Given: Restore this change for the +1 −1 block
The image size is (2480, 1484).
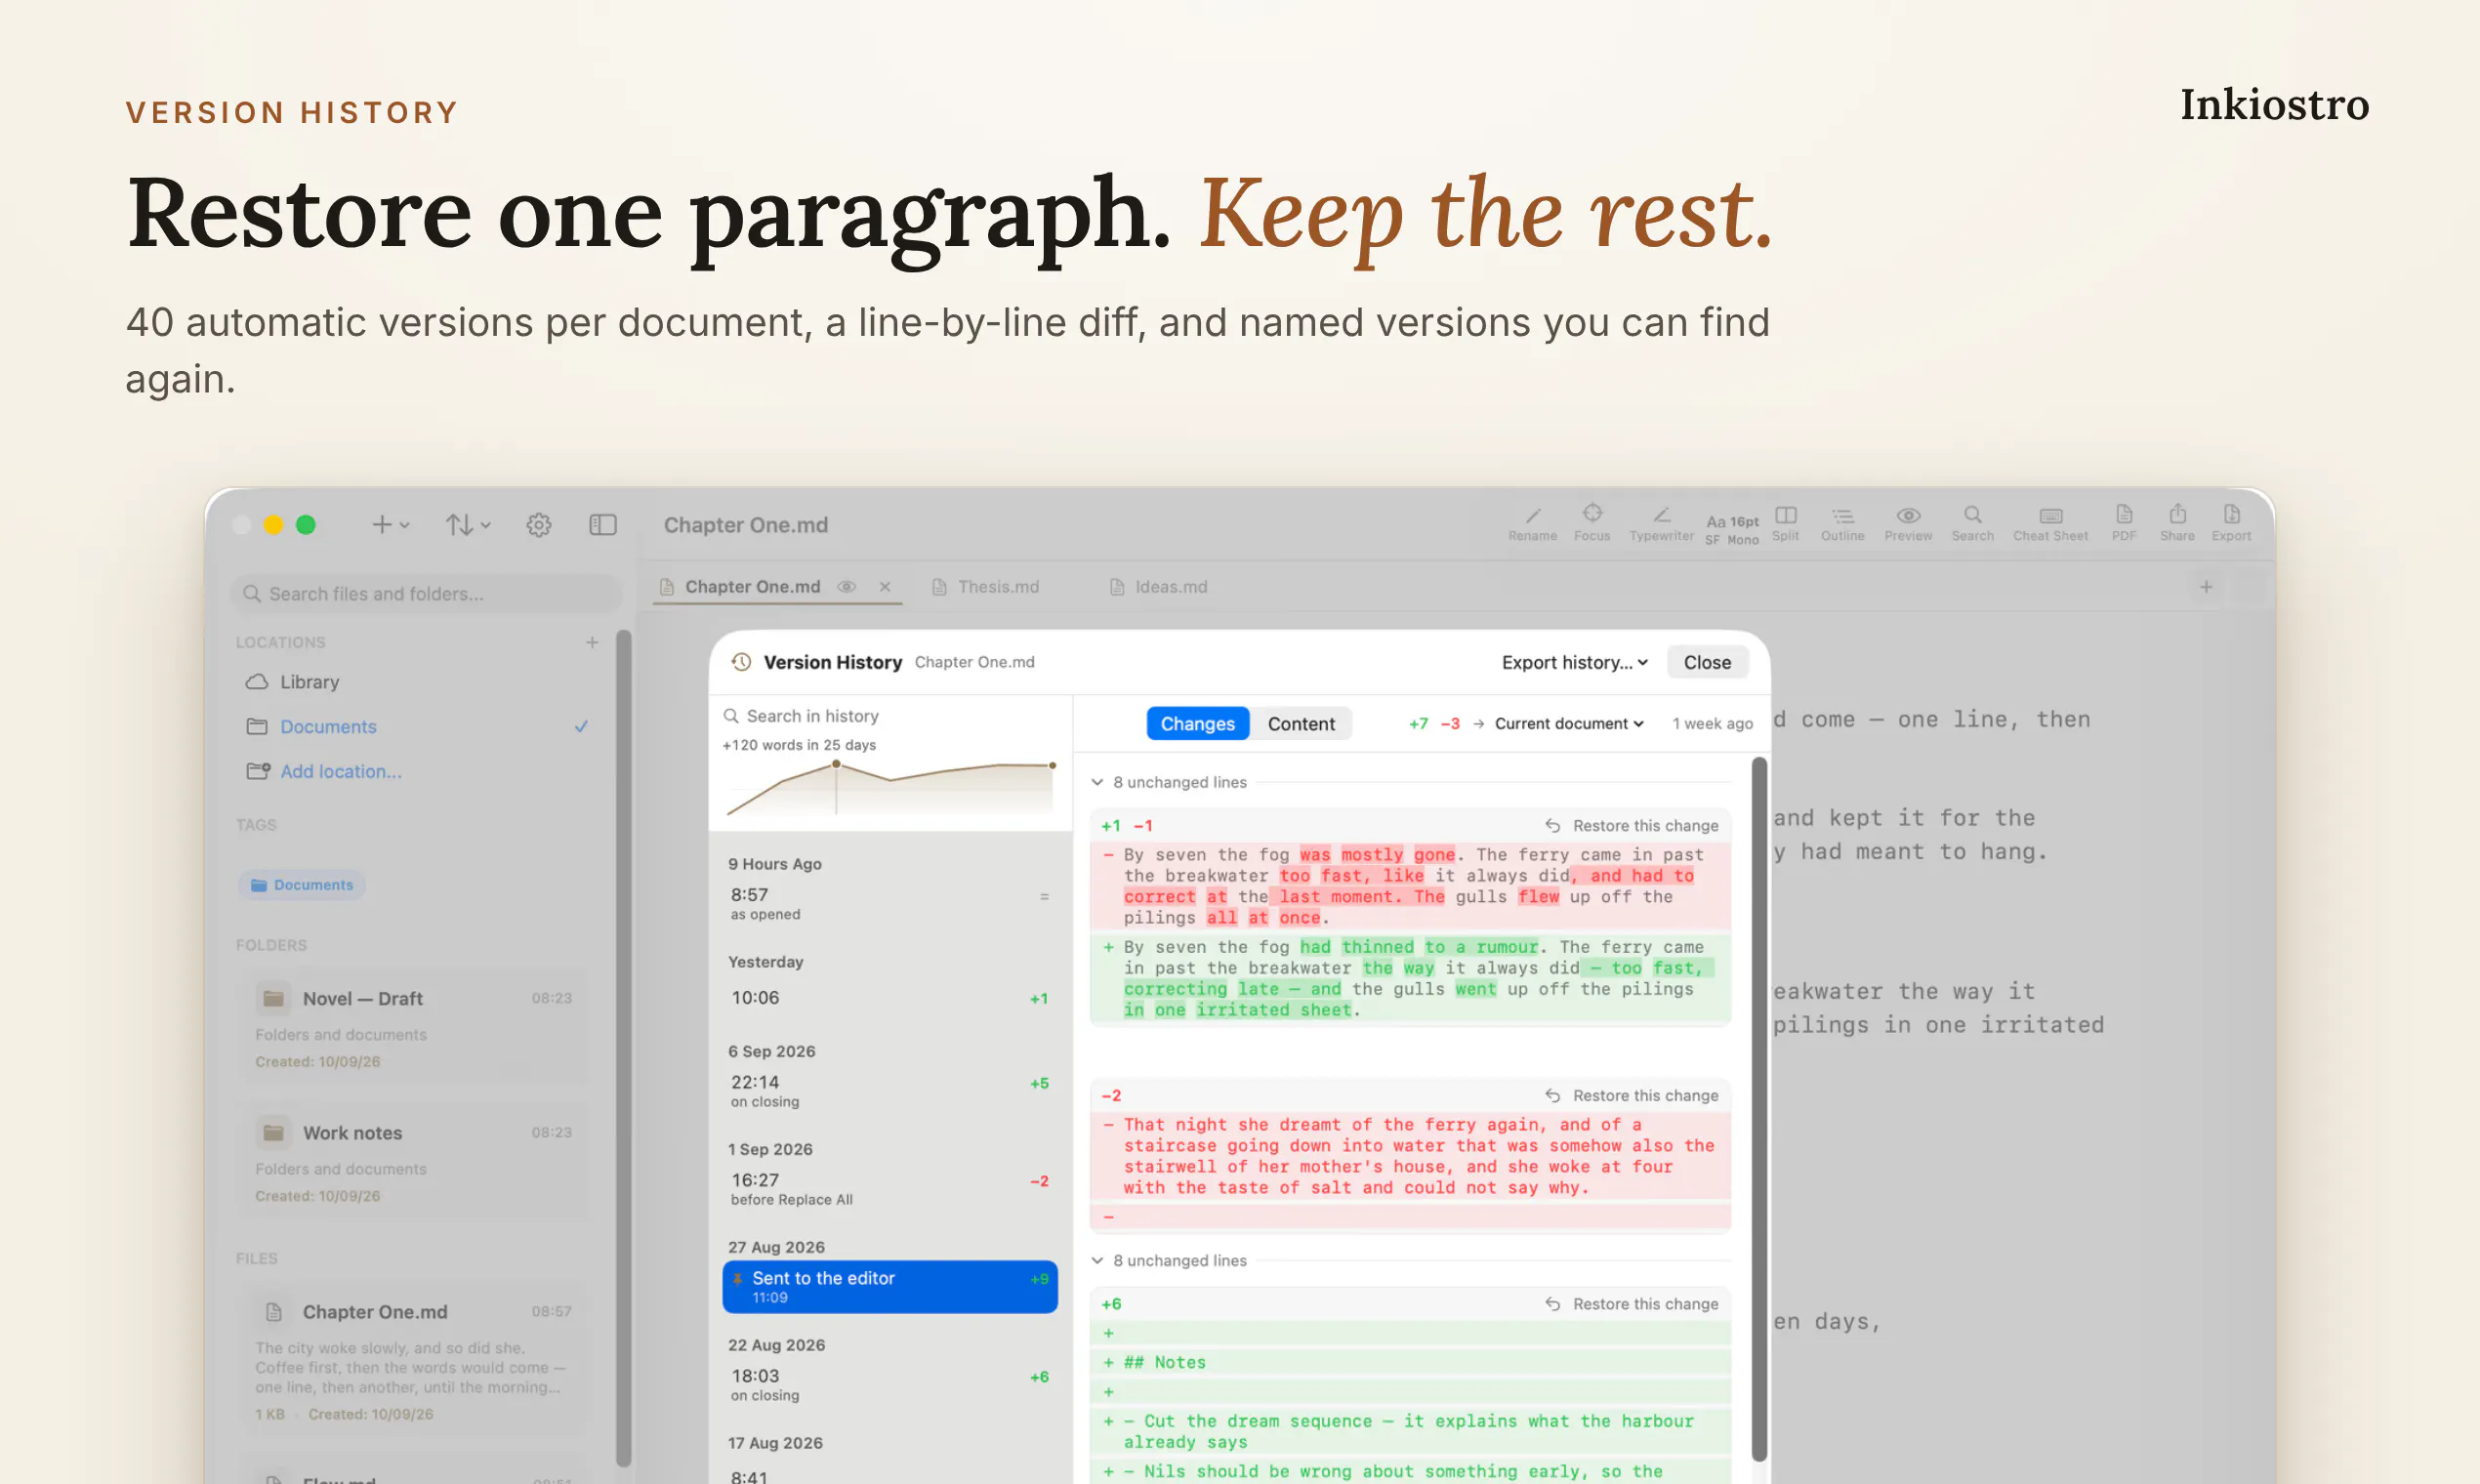Looking at the screenshot, I should [x=1632, y=825].
